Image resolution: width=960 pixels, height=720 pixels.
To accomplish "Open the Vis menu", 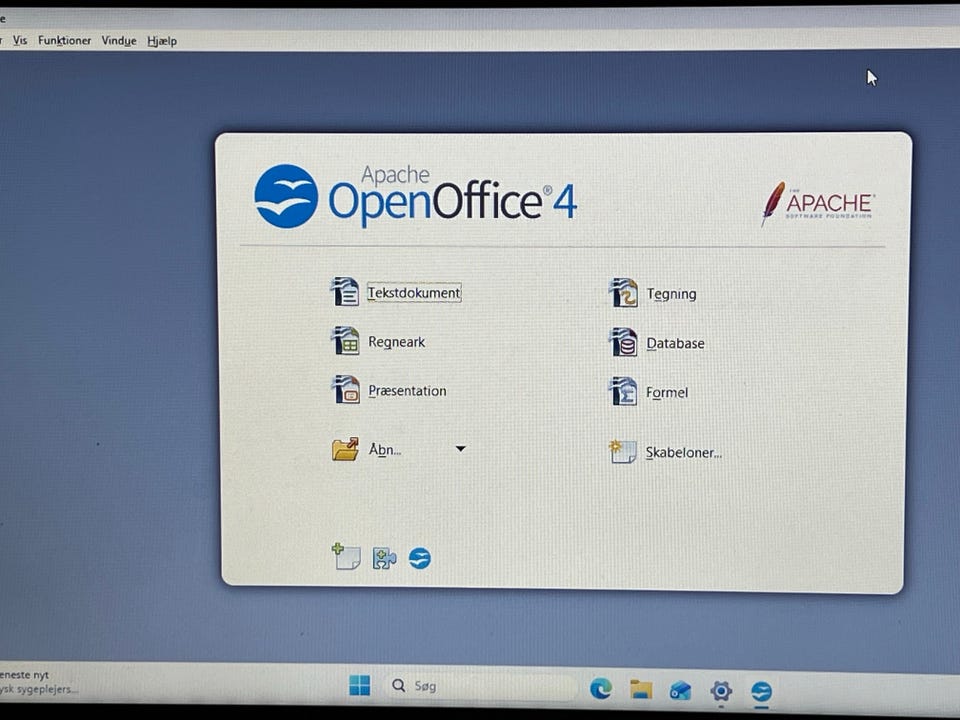I will [x=20, y=40].
